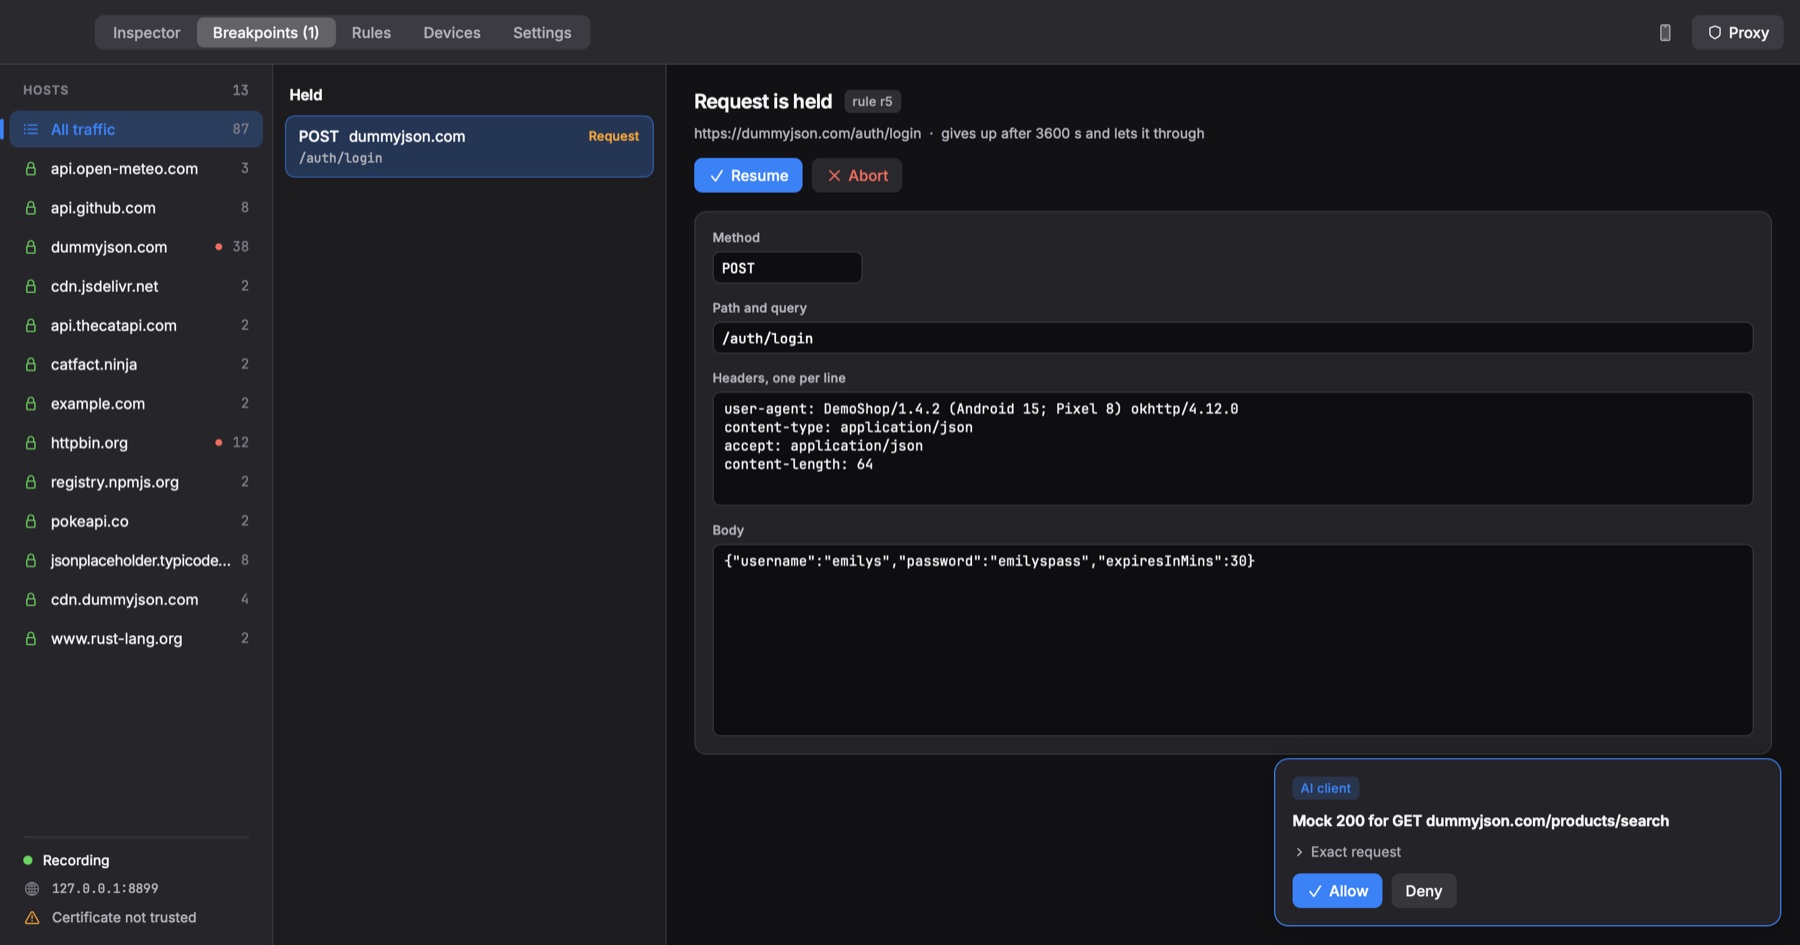Viewport: 1800px width, 945px height.
Task: Click inside the Body text area
Action: tap(1232, 640)
